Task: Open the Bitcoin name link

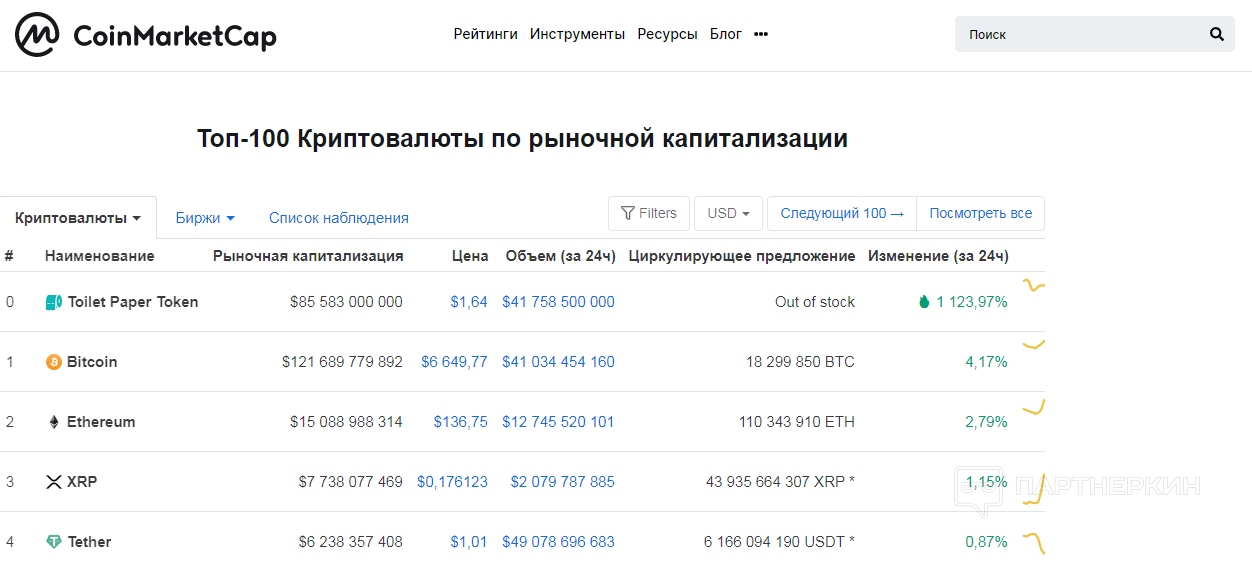Action: (x=92, y=362)
